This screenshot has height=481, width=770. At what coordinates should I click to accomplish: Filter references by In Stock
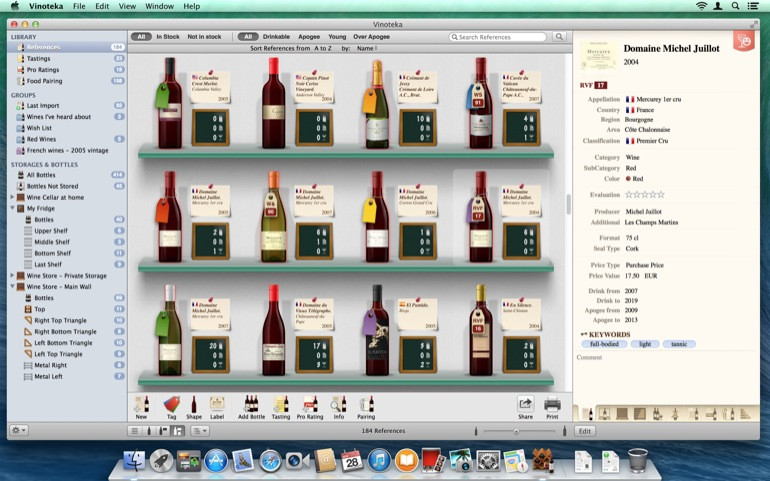[x=168, y=37]
